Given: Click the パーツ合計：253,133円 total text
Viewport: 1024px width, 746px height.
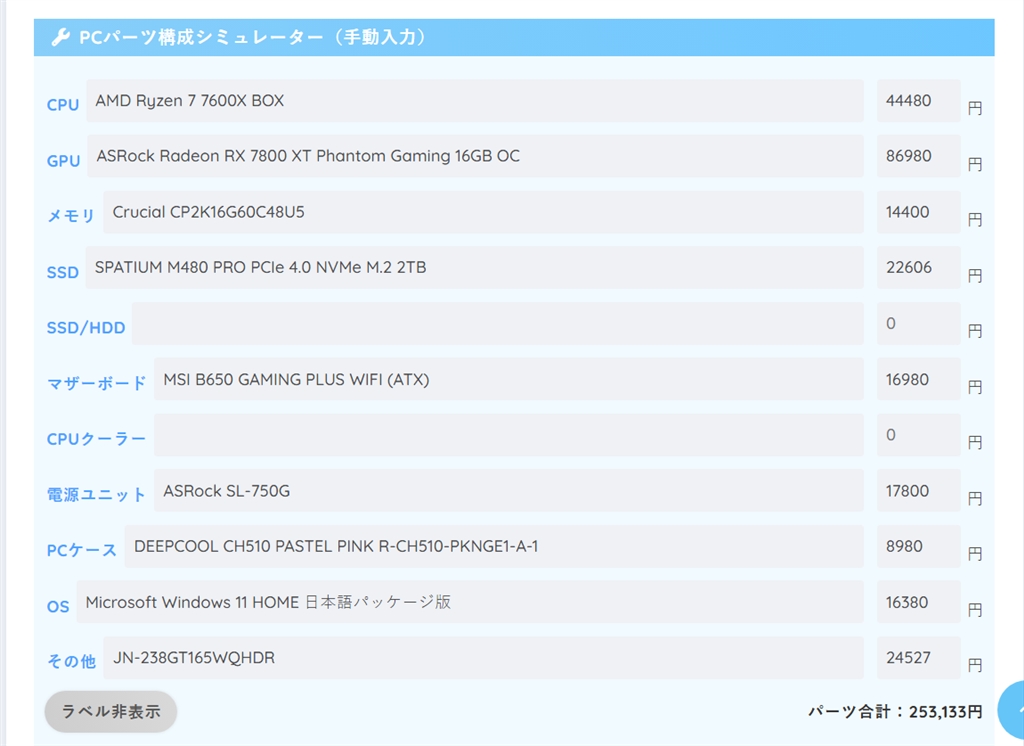Looking at the screenshot, I should click(x=895, y=711).
